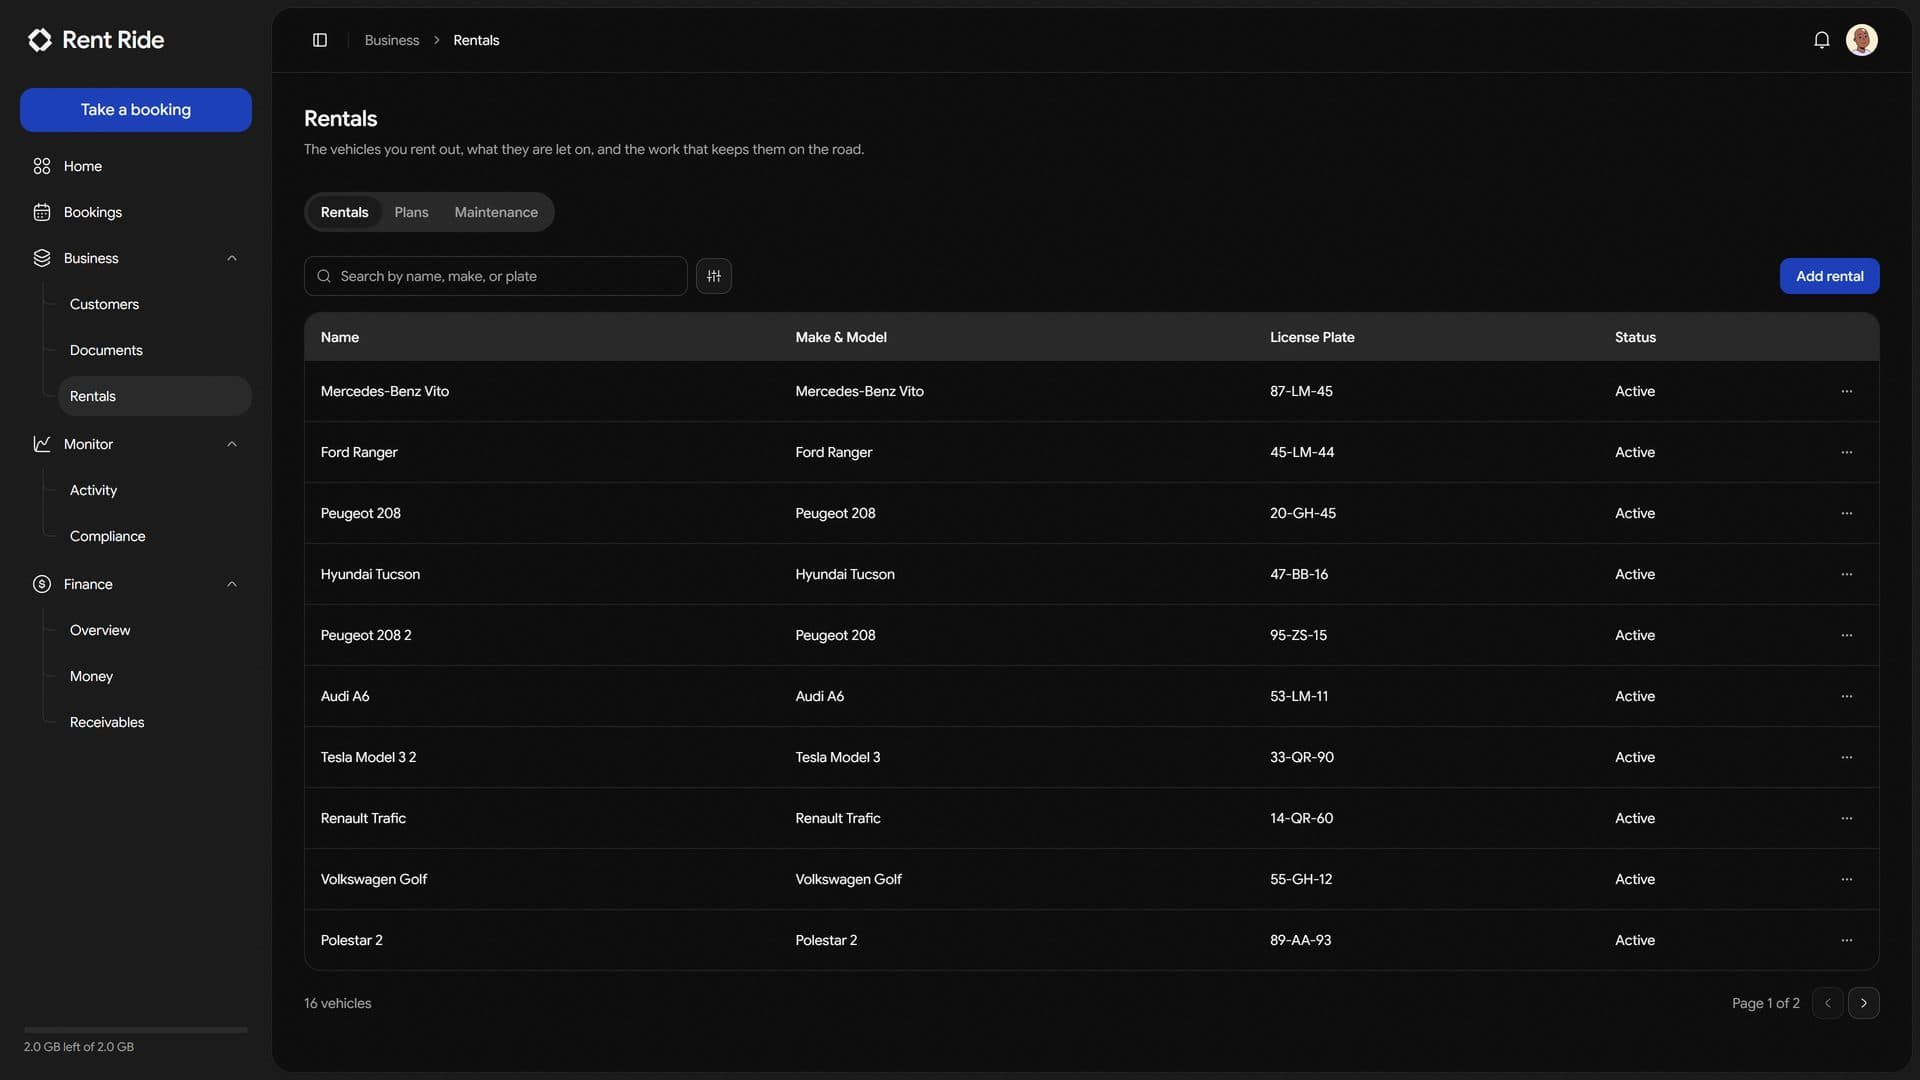Open row actions for Ford Ranger

click(x=1847, y=452)
